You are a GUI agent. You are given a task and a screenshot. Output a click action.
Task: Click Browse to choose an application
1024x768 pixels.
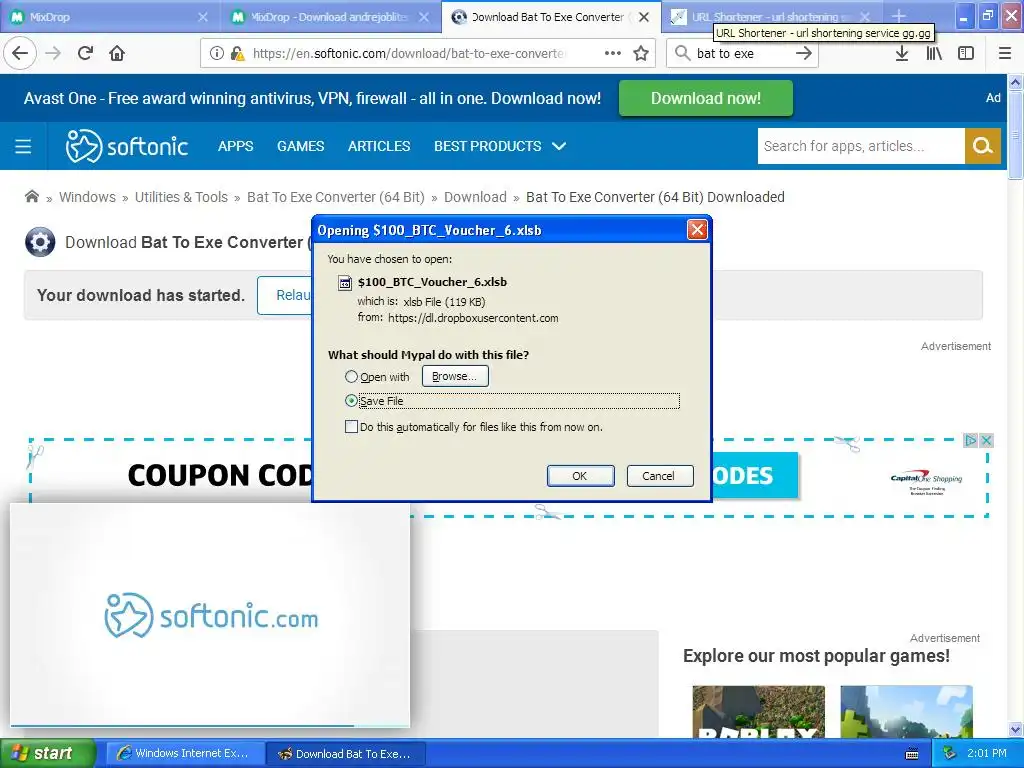tap(455, 376)
